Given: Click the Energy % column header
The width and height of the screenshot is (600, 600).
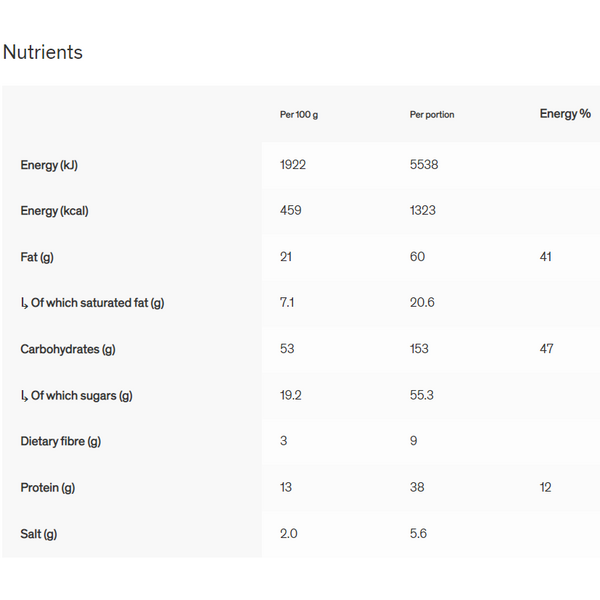Looking at the screenshot, I should (565, 114).
